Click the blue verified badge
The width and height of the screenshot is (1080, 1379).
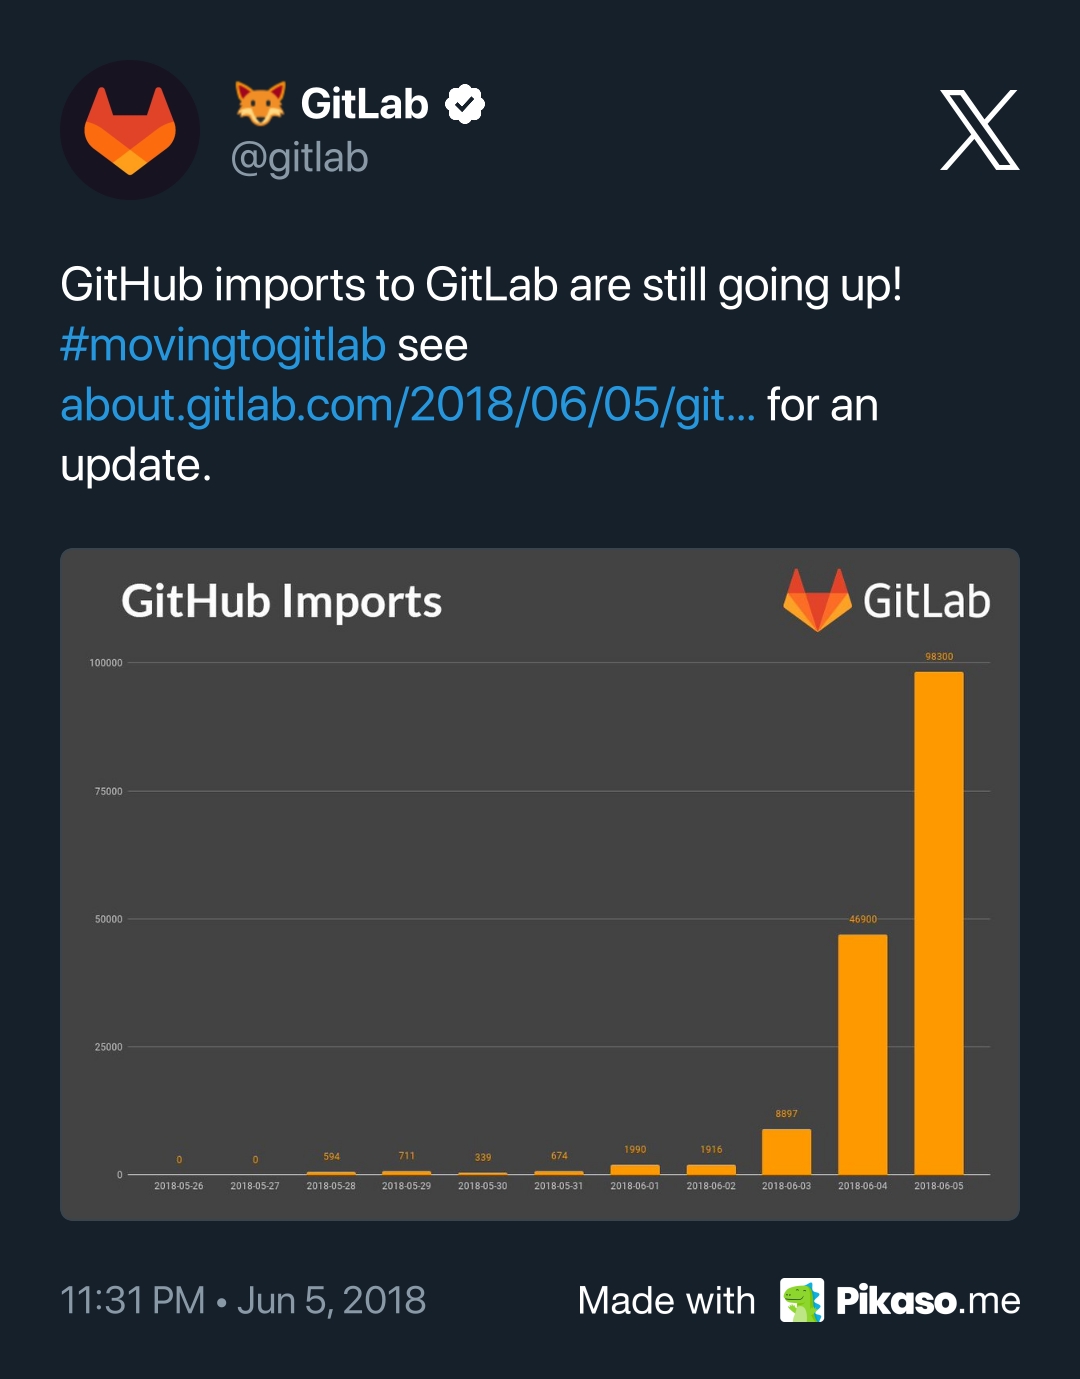465,104
